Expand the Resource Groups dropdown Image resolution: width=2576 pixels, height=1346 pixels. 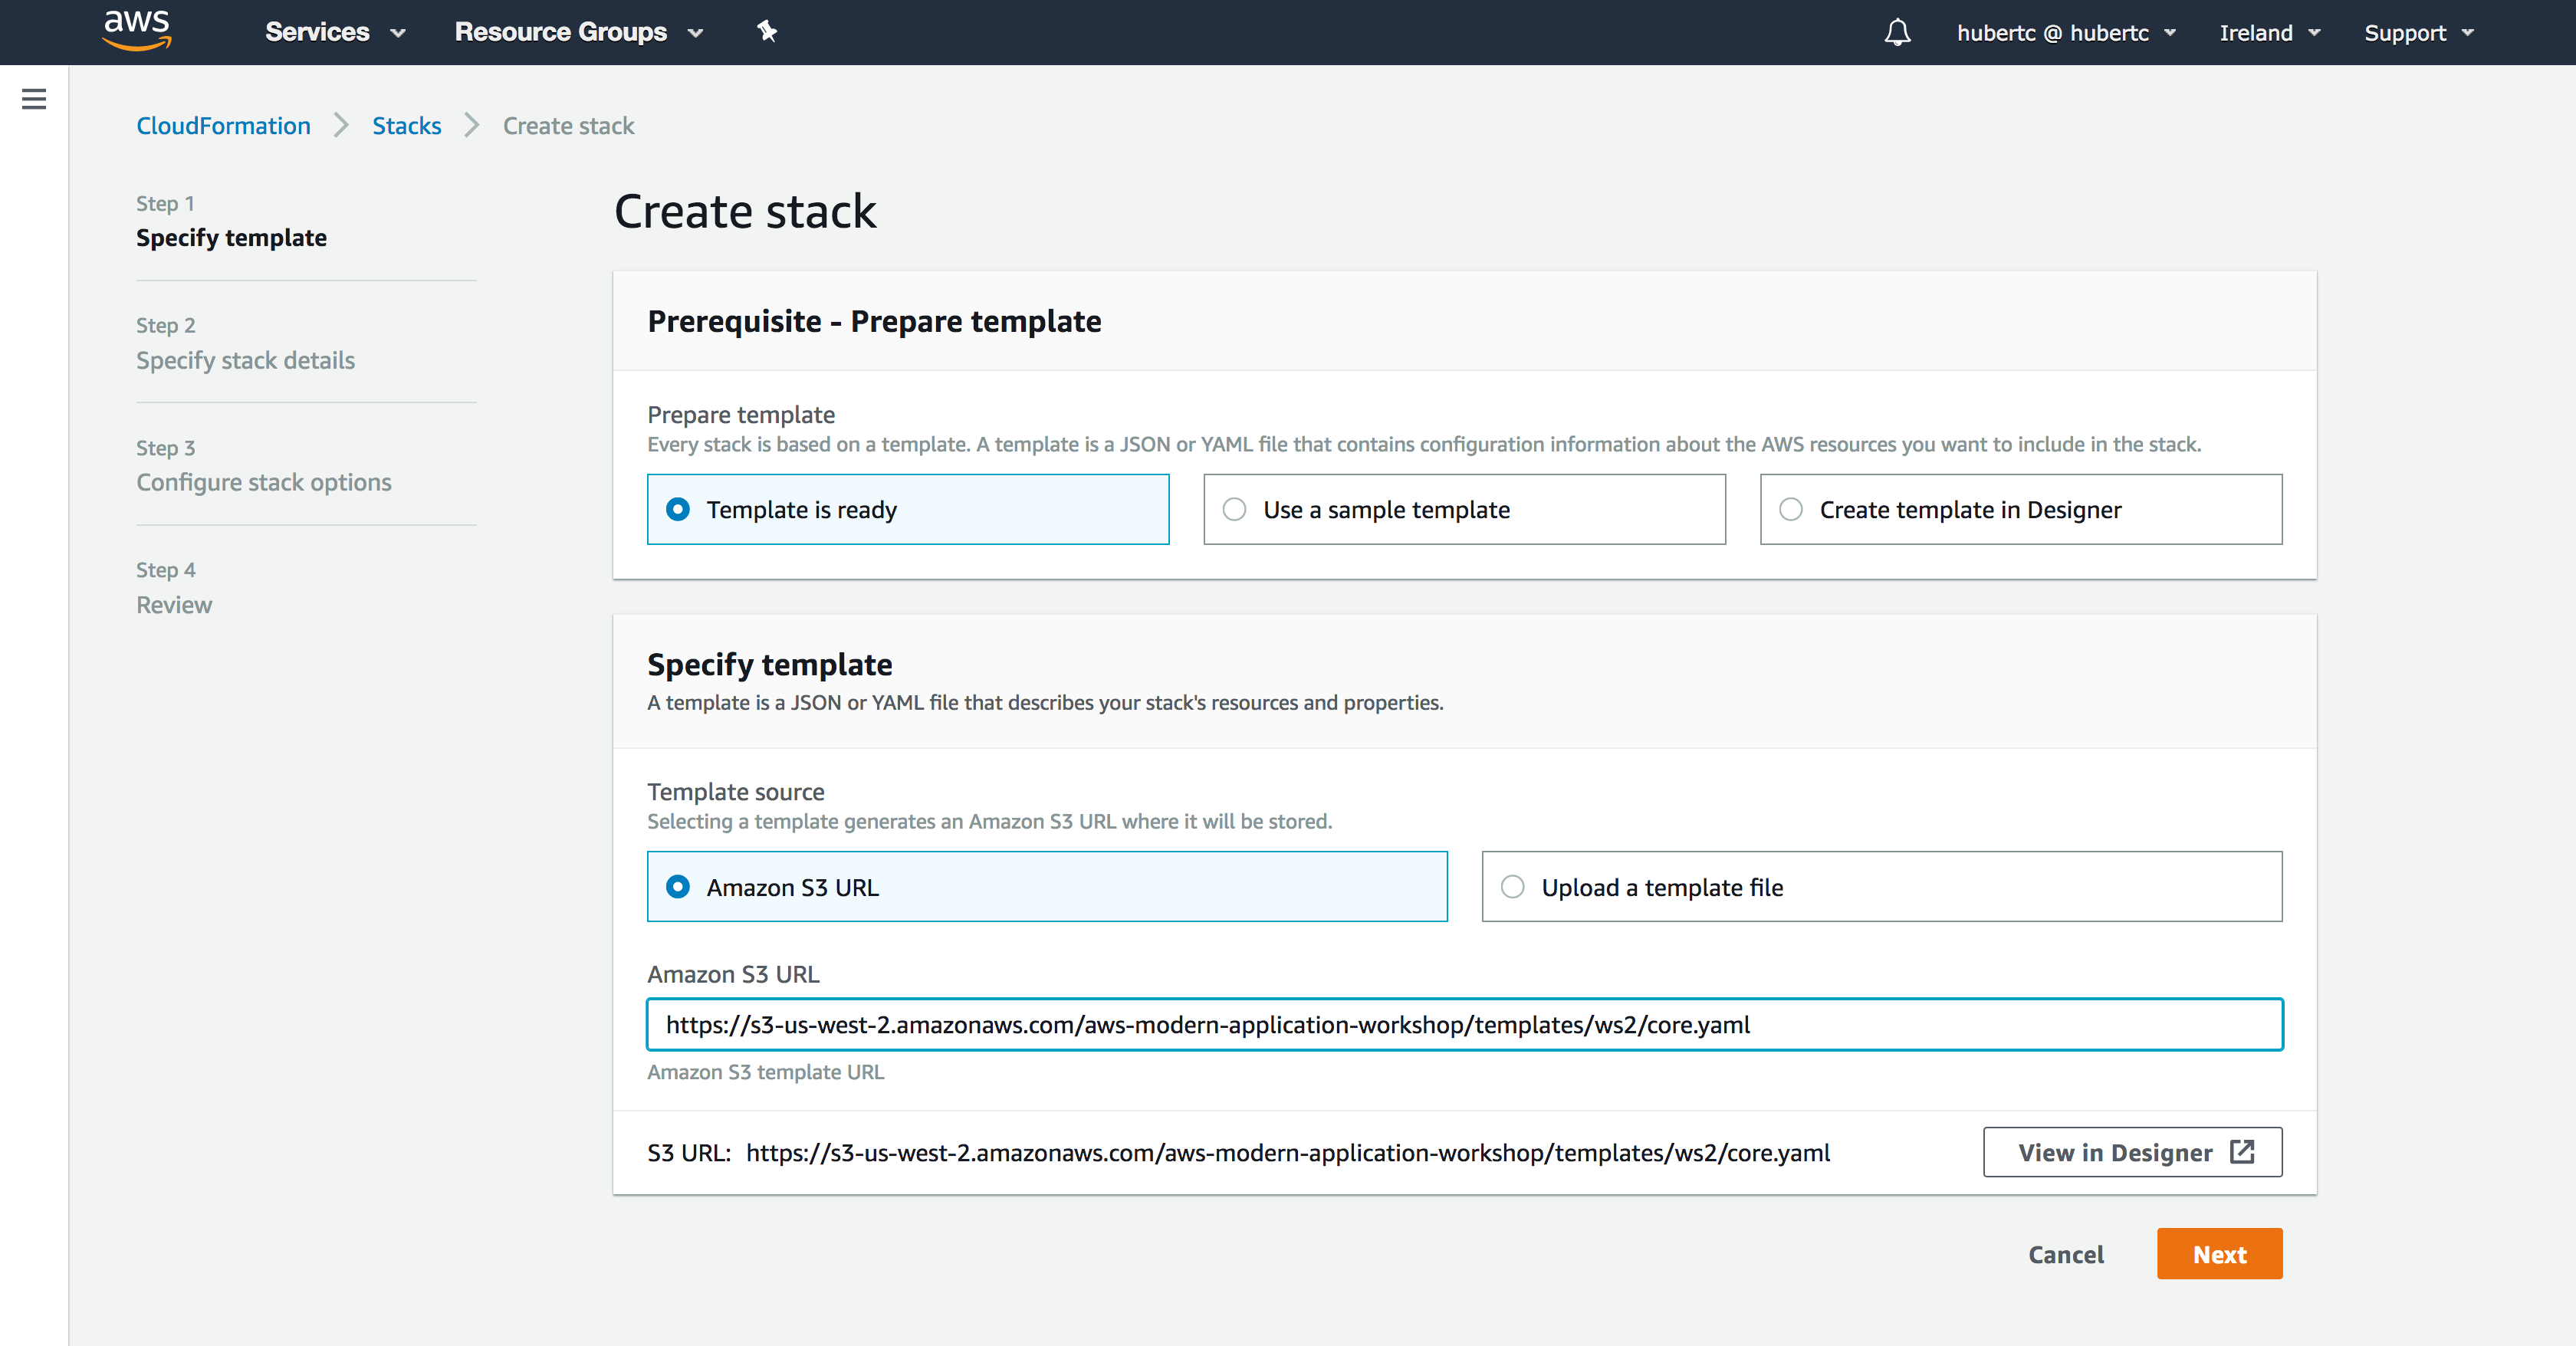(x=579, y=32)
